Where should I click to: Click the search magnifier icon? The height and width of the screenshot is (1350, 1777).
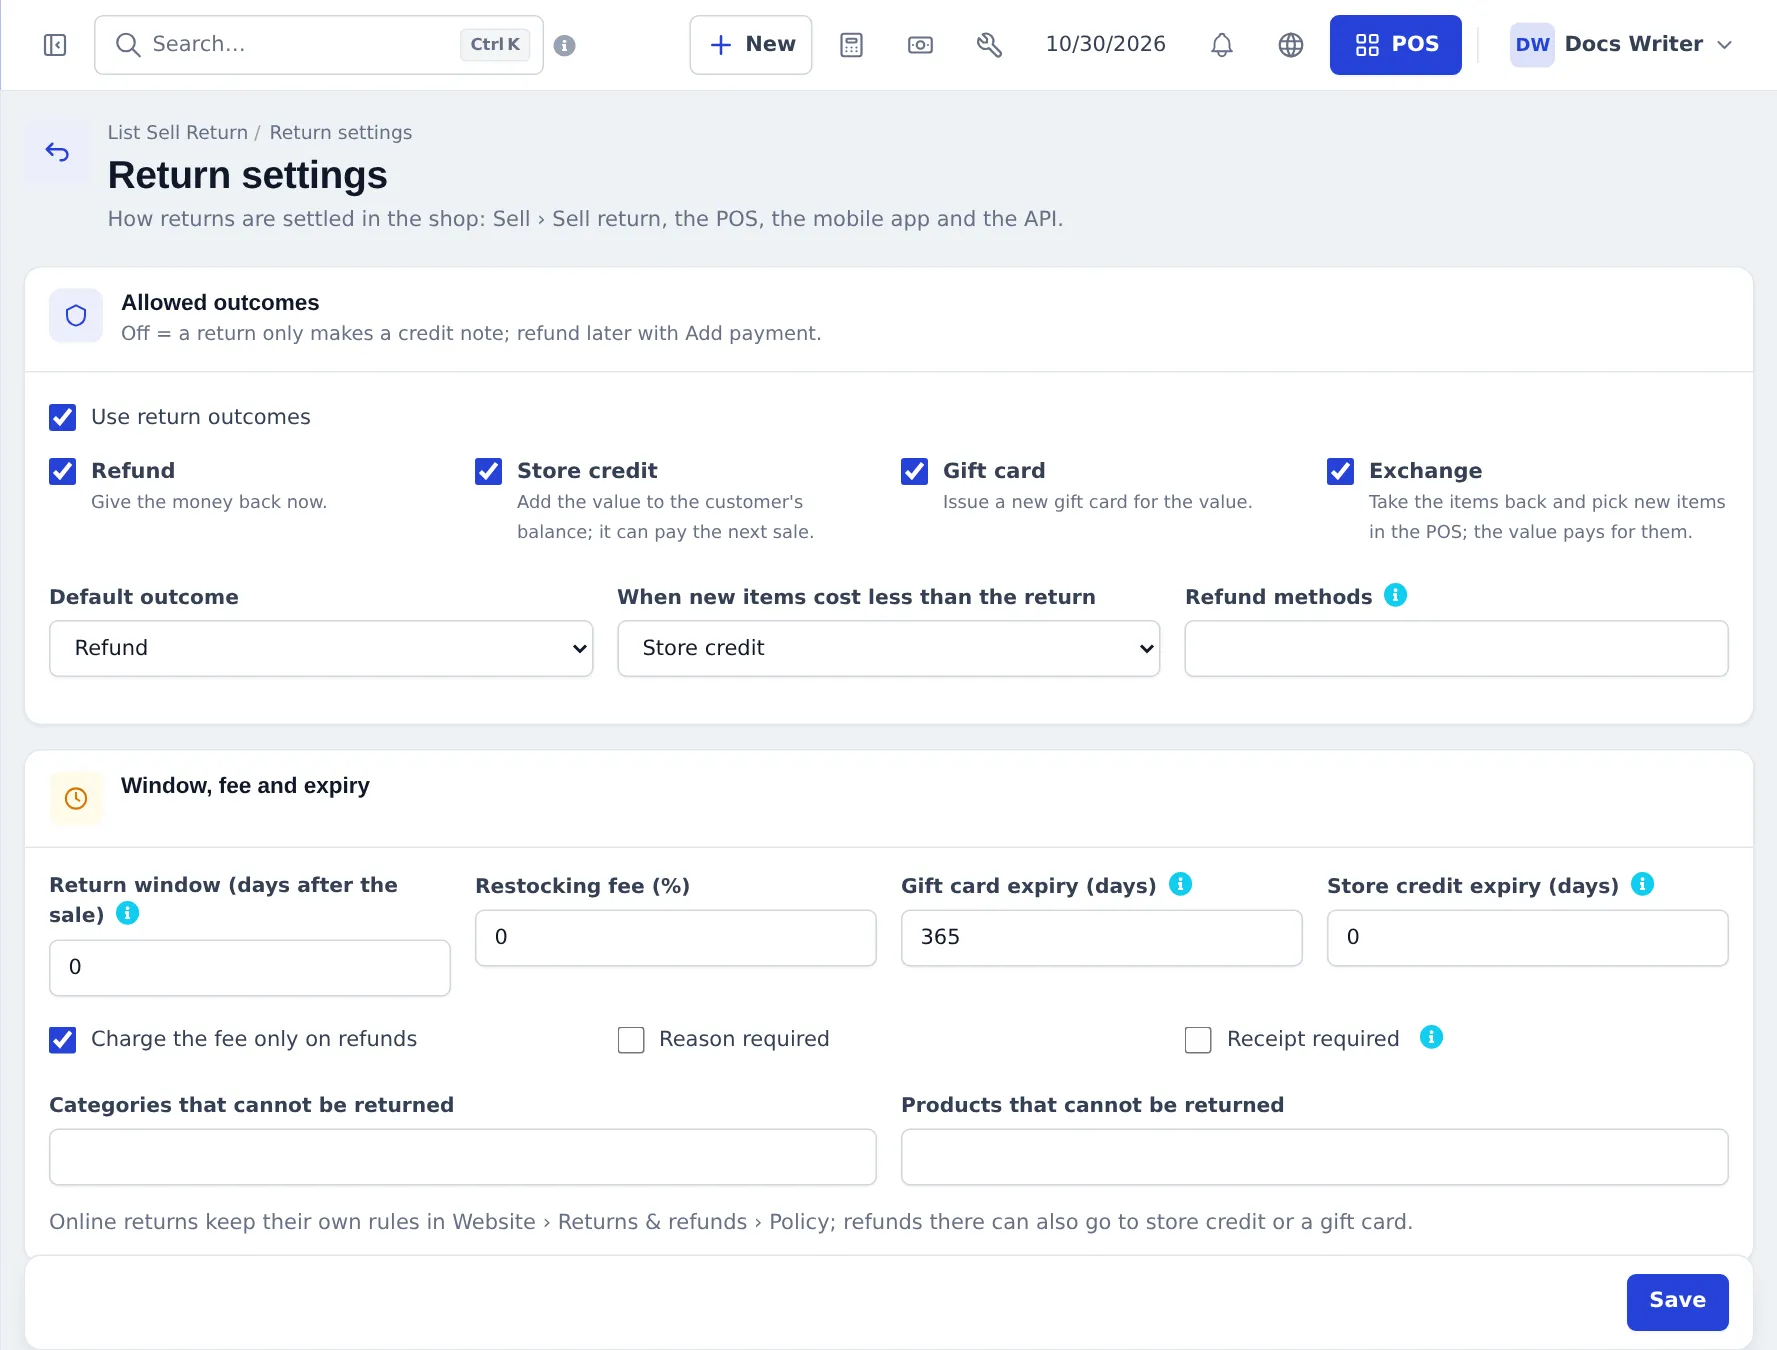tap(127, 45)
